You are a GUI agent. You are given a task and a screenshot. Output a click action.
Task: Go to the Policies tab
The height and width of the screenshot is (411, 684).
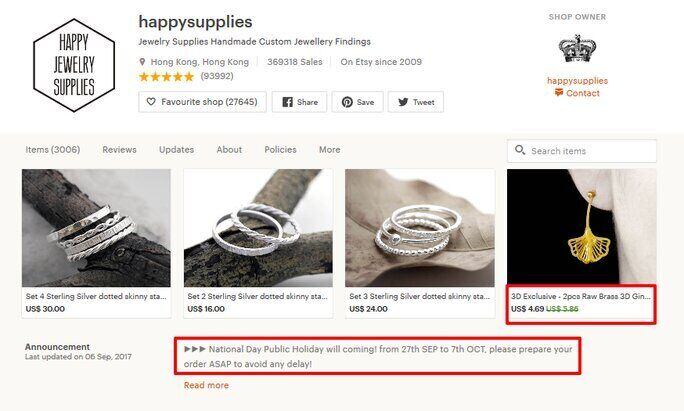pos(280,149)
